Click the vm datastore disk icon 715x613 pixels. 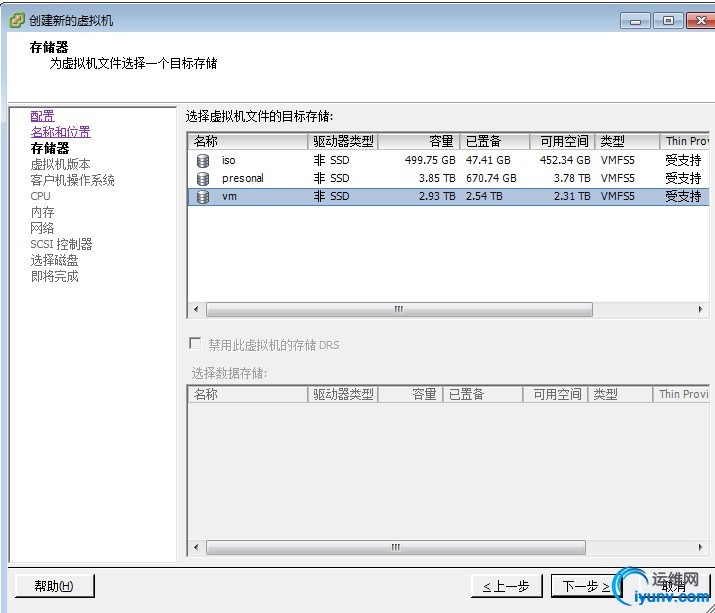point(203,197)
